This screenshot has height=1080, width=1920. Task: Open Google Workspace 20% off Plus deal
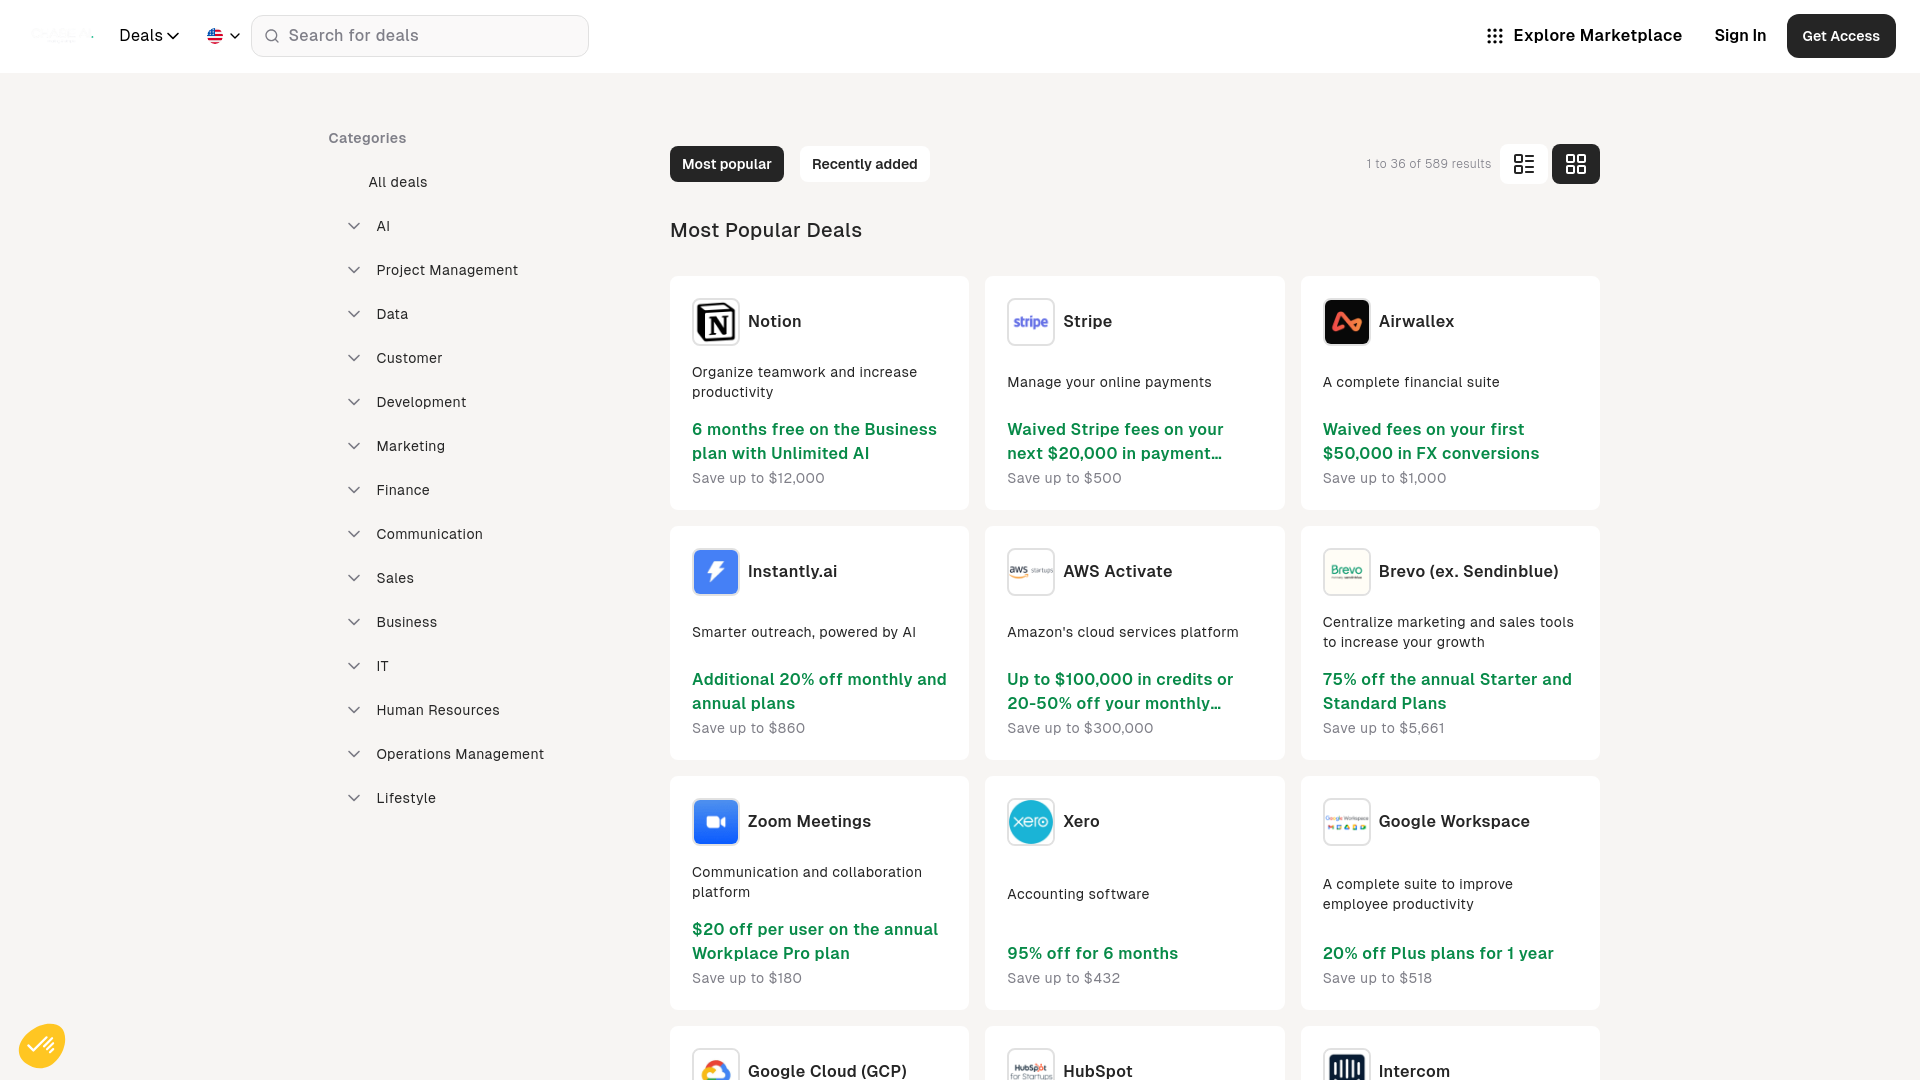click(1438, 953)
